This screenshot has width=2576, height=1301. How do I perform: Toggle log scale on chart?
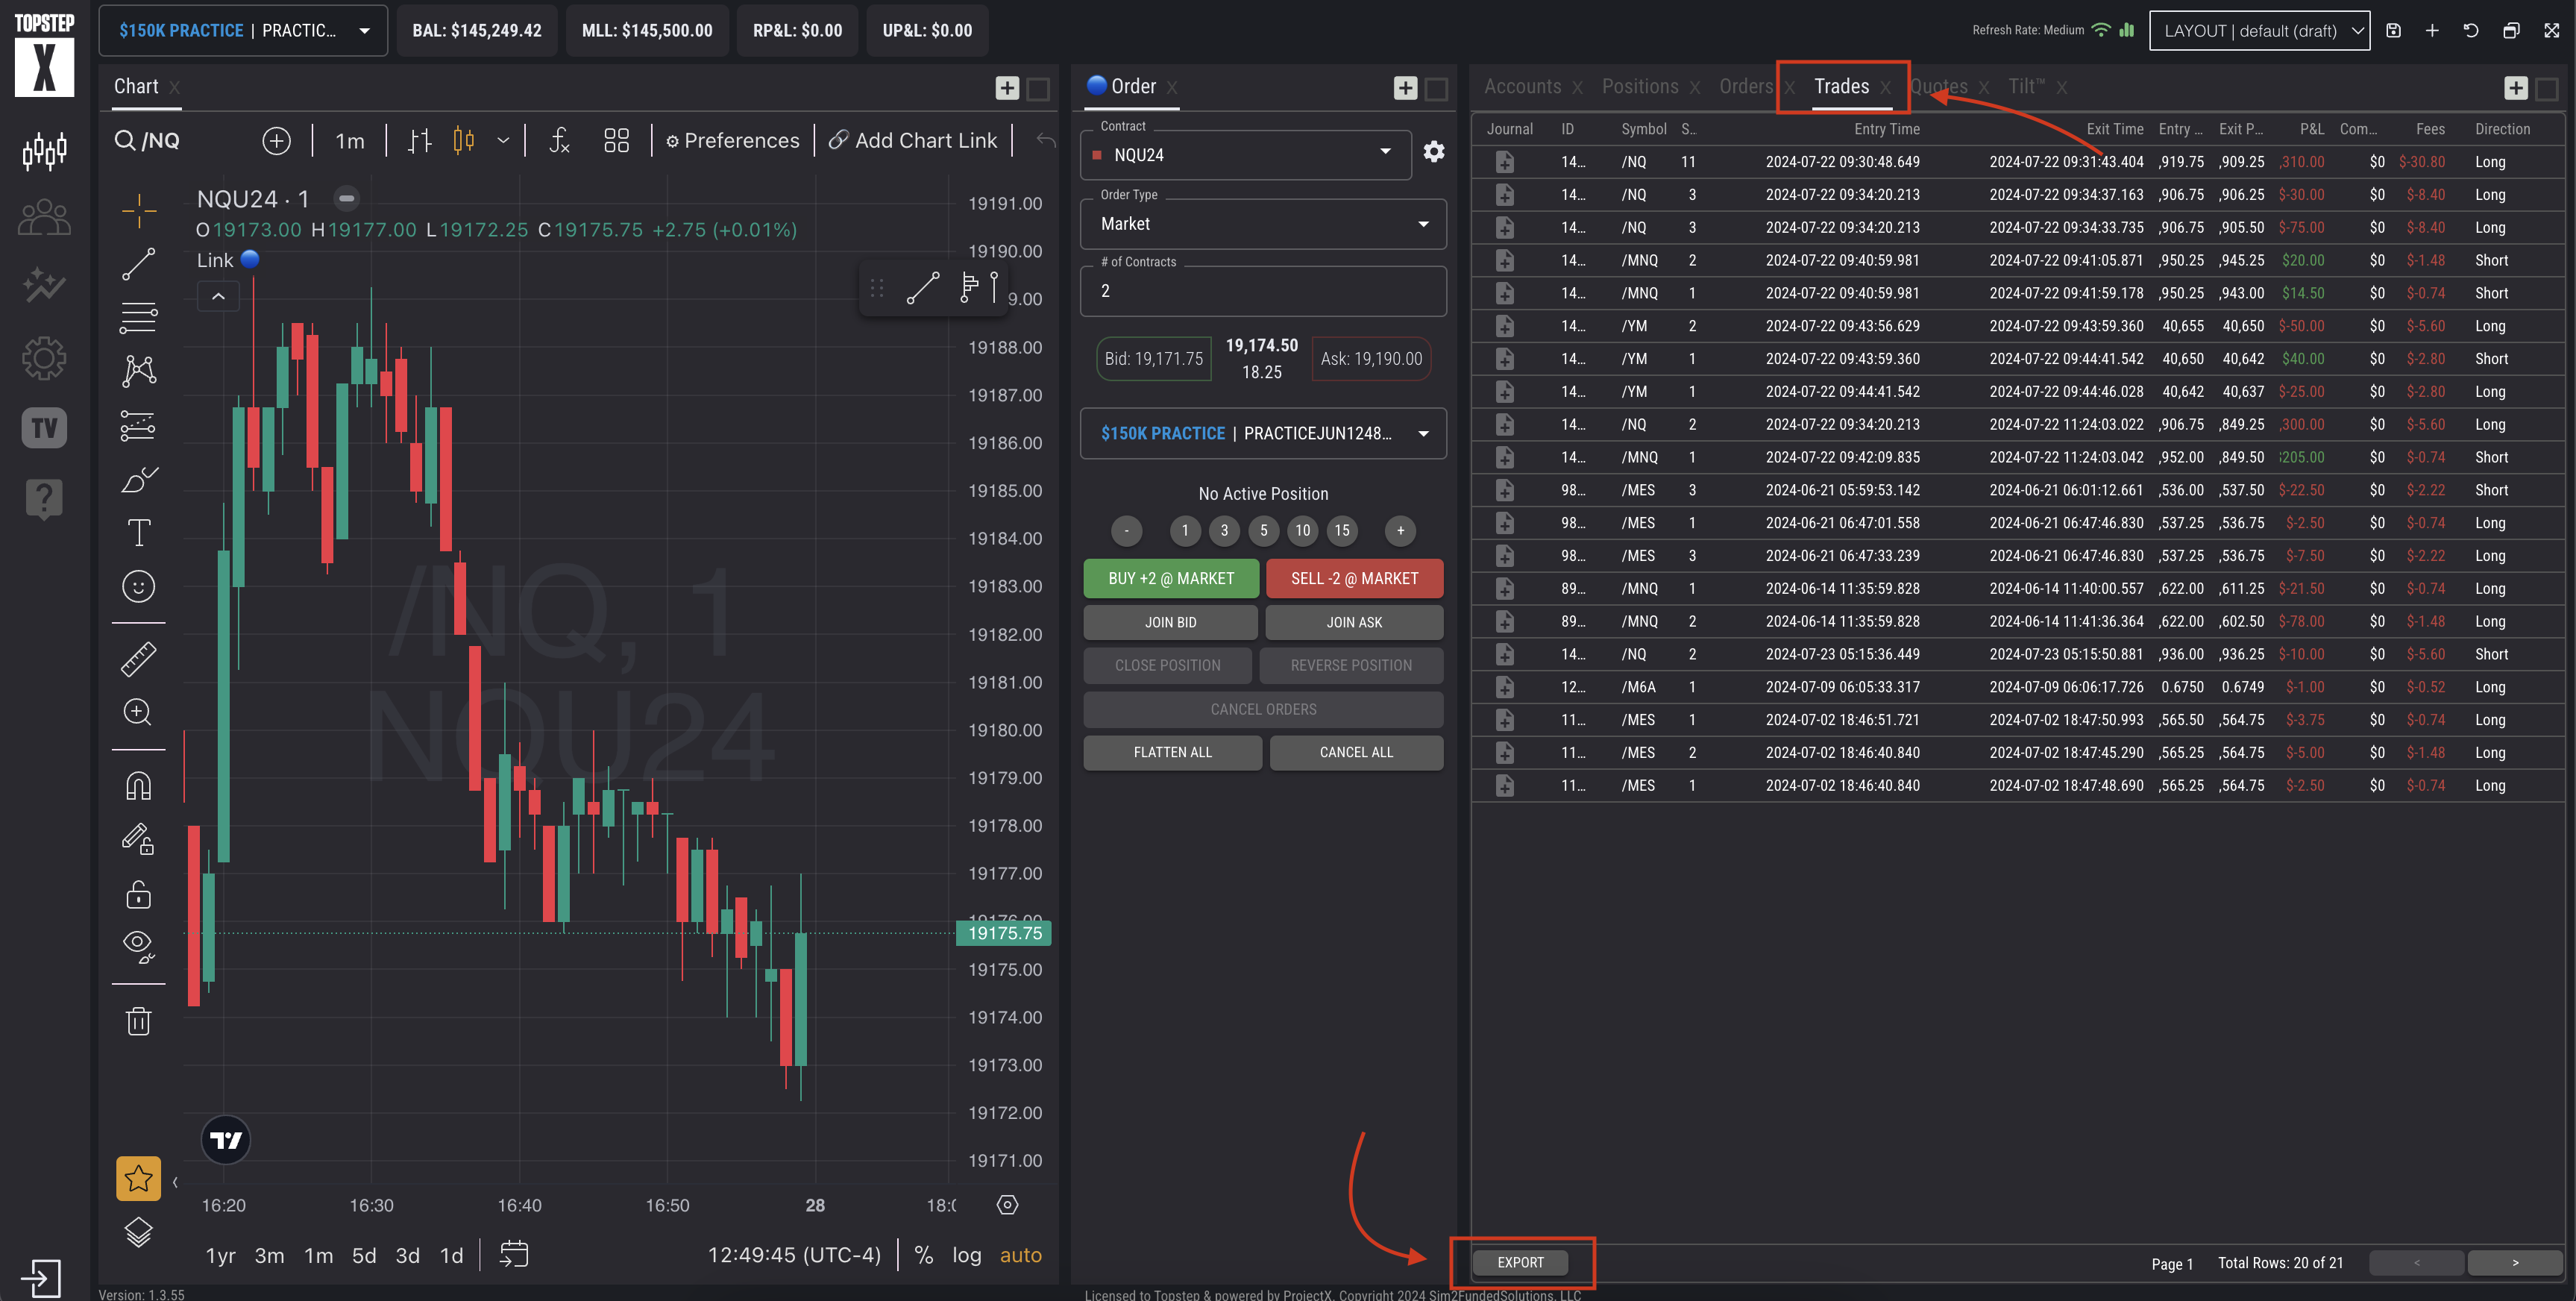pos(966,1255)
